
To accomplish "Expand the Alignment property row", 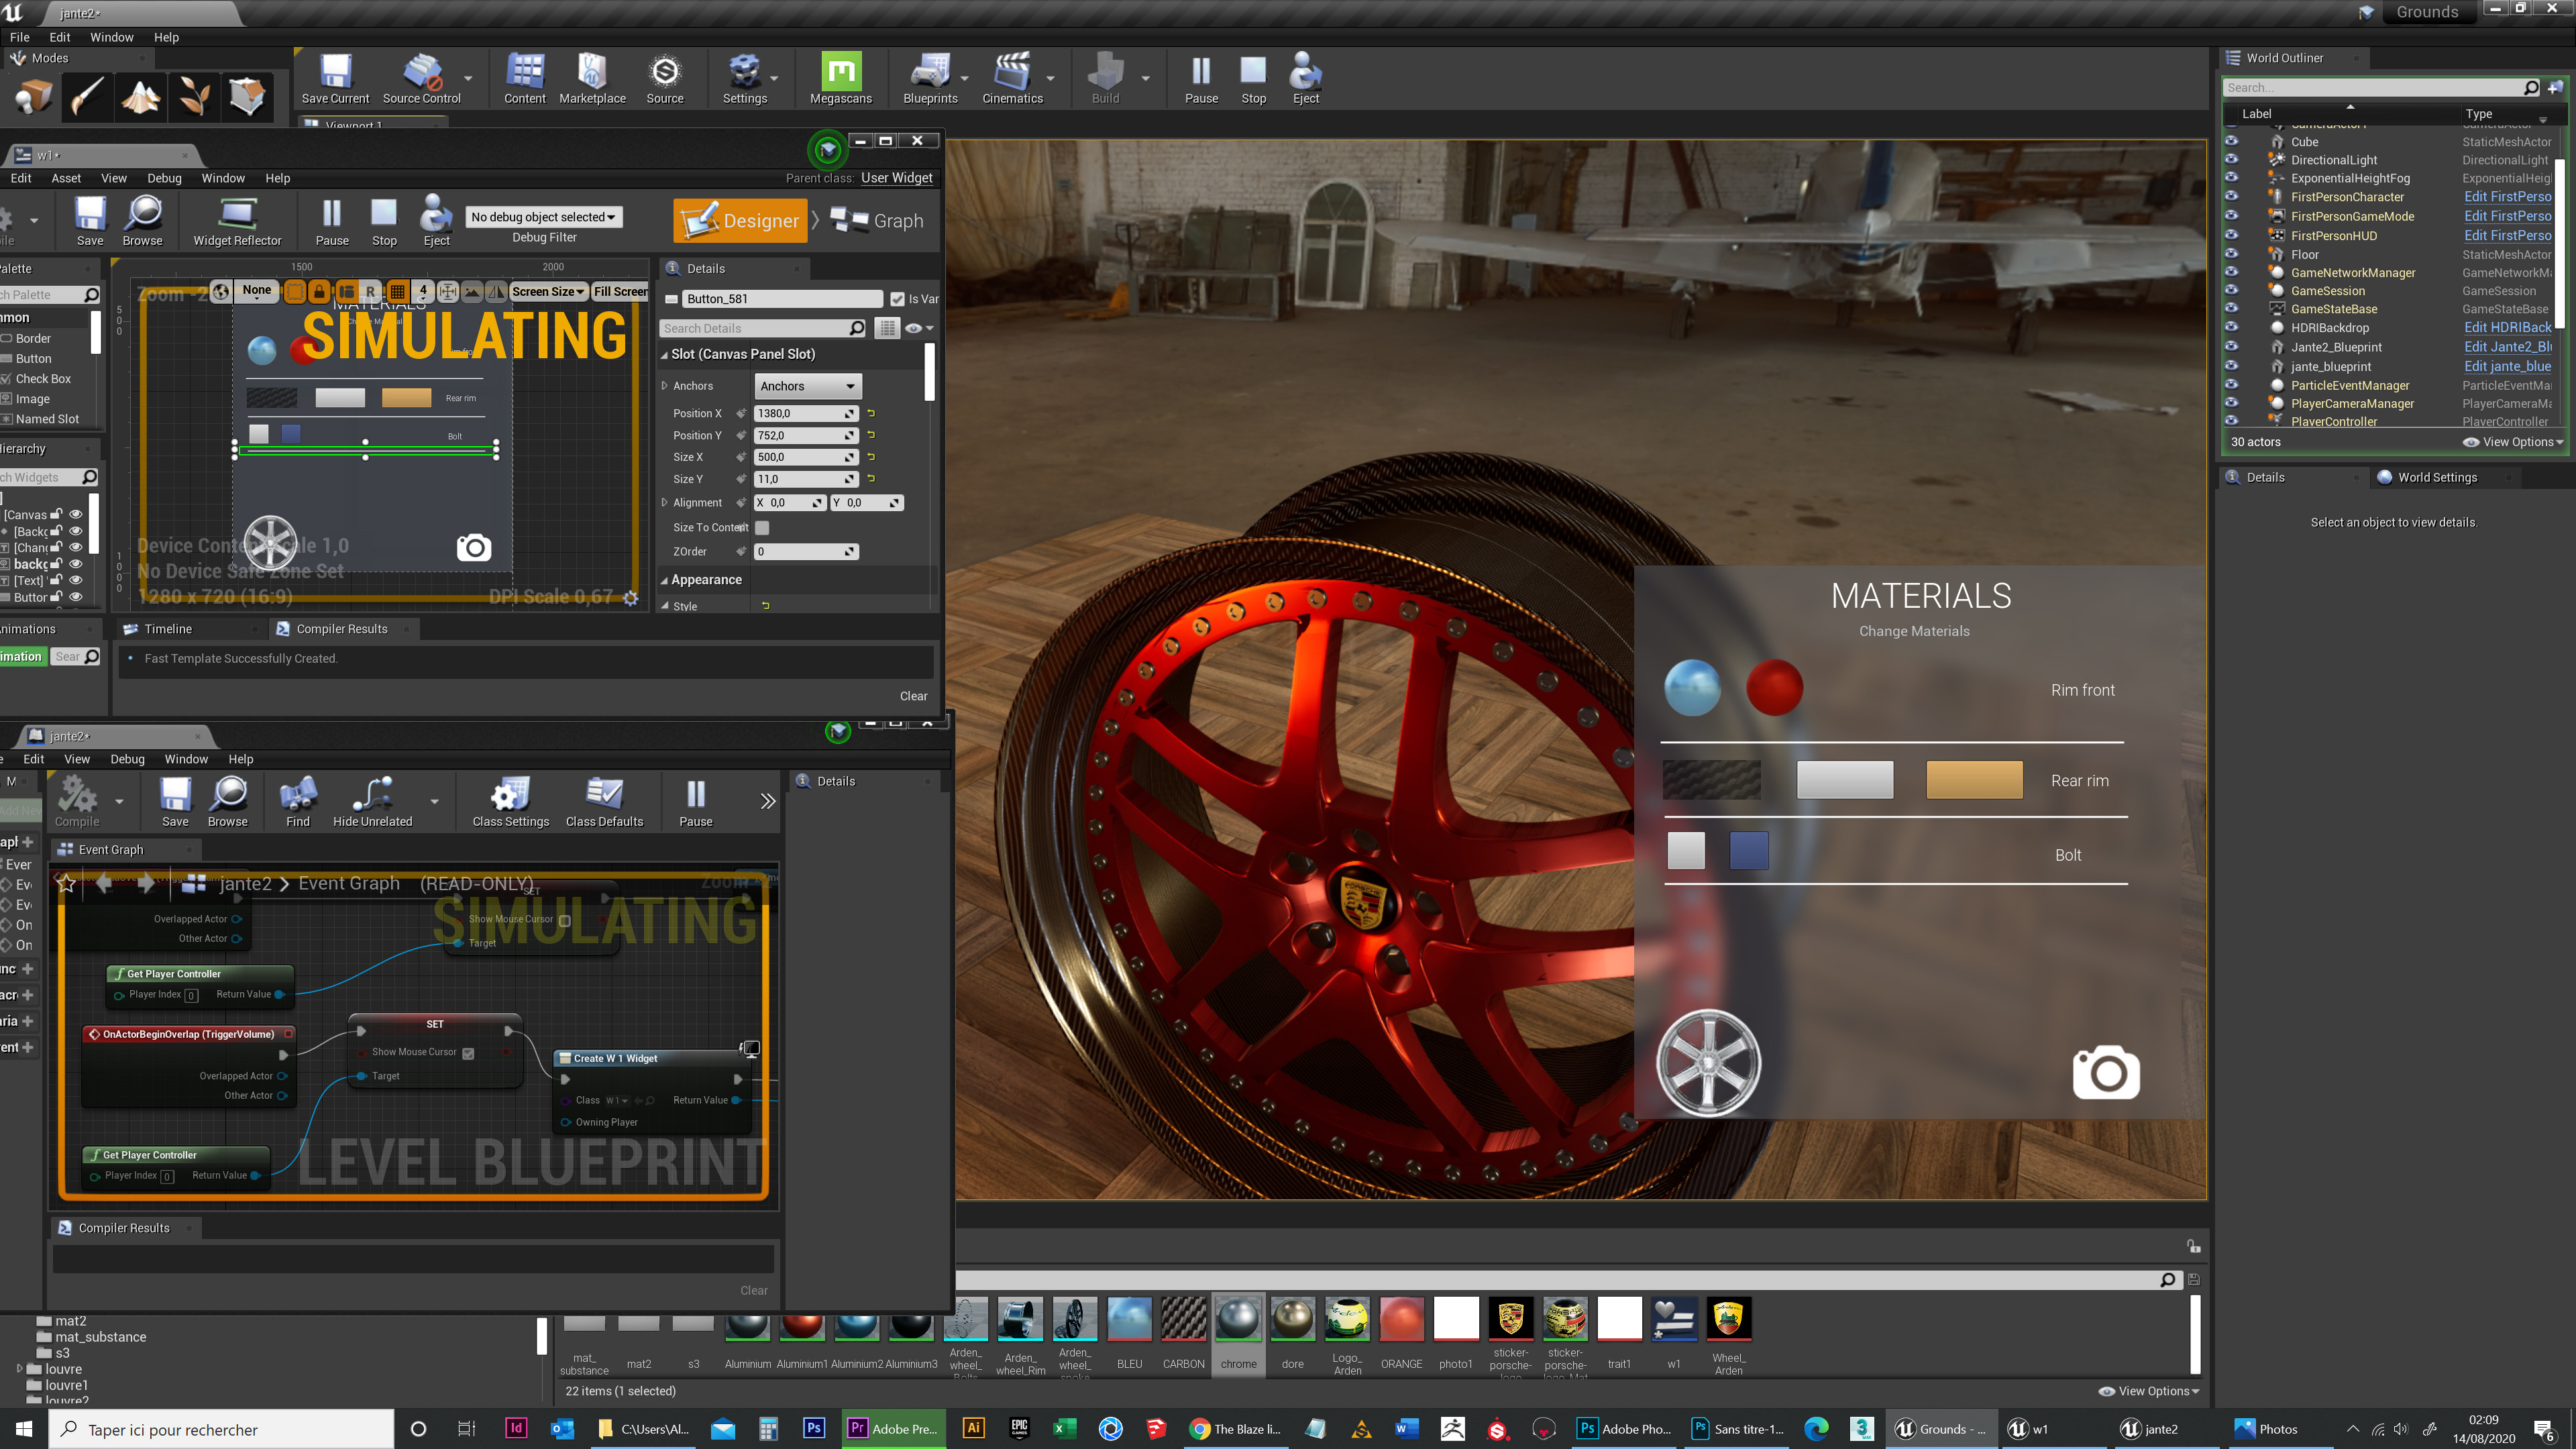I will click(x=664, y=503).
